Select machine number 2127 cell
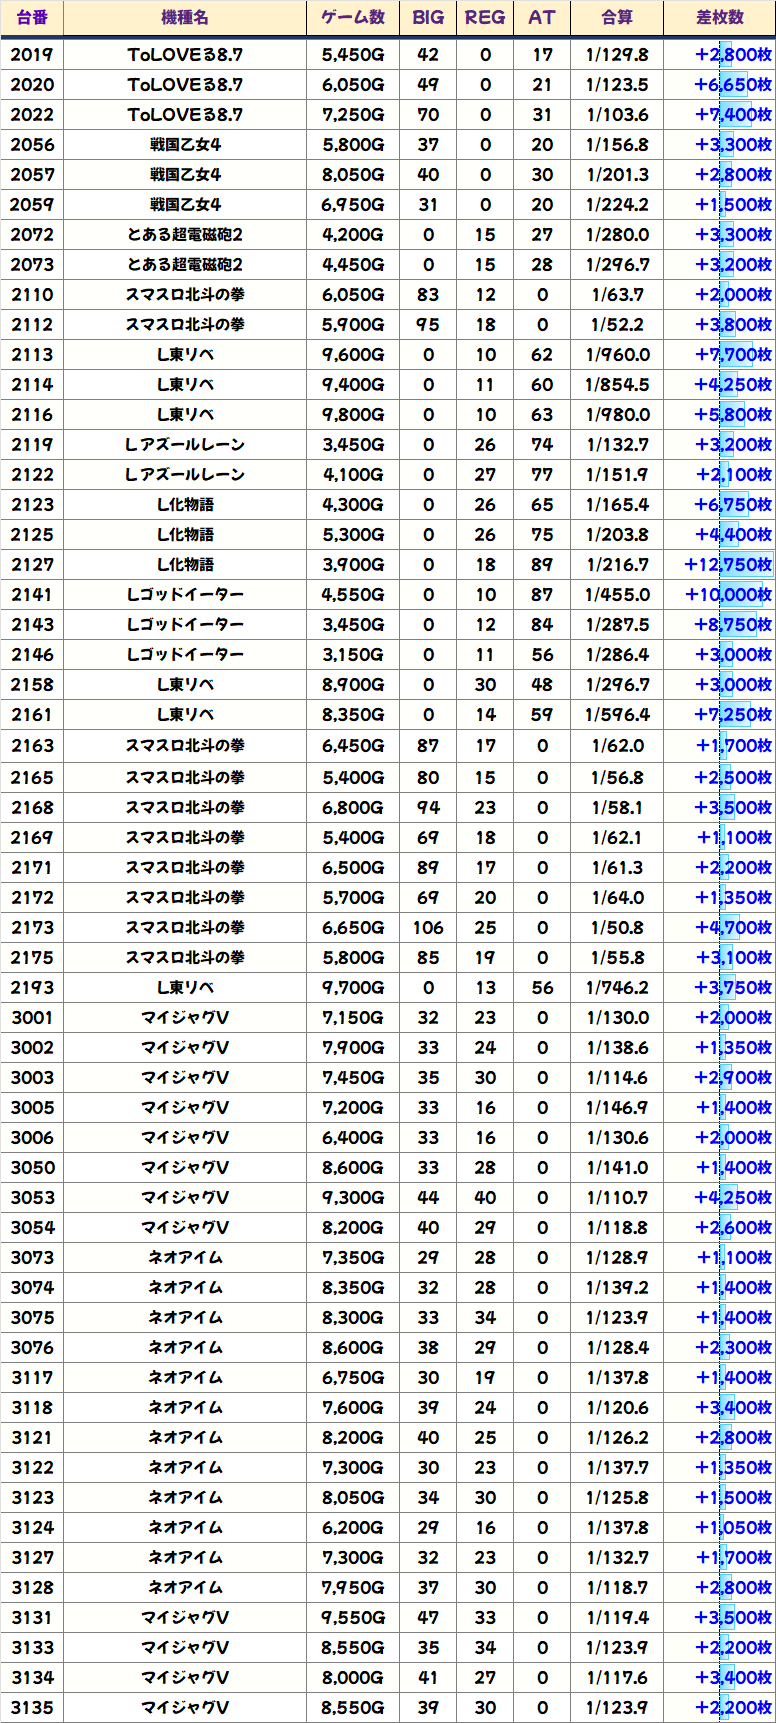776x1723 pixels. click(32, 565)
